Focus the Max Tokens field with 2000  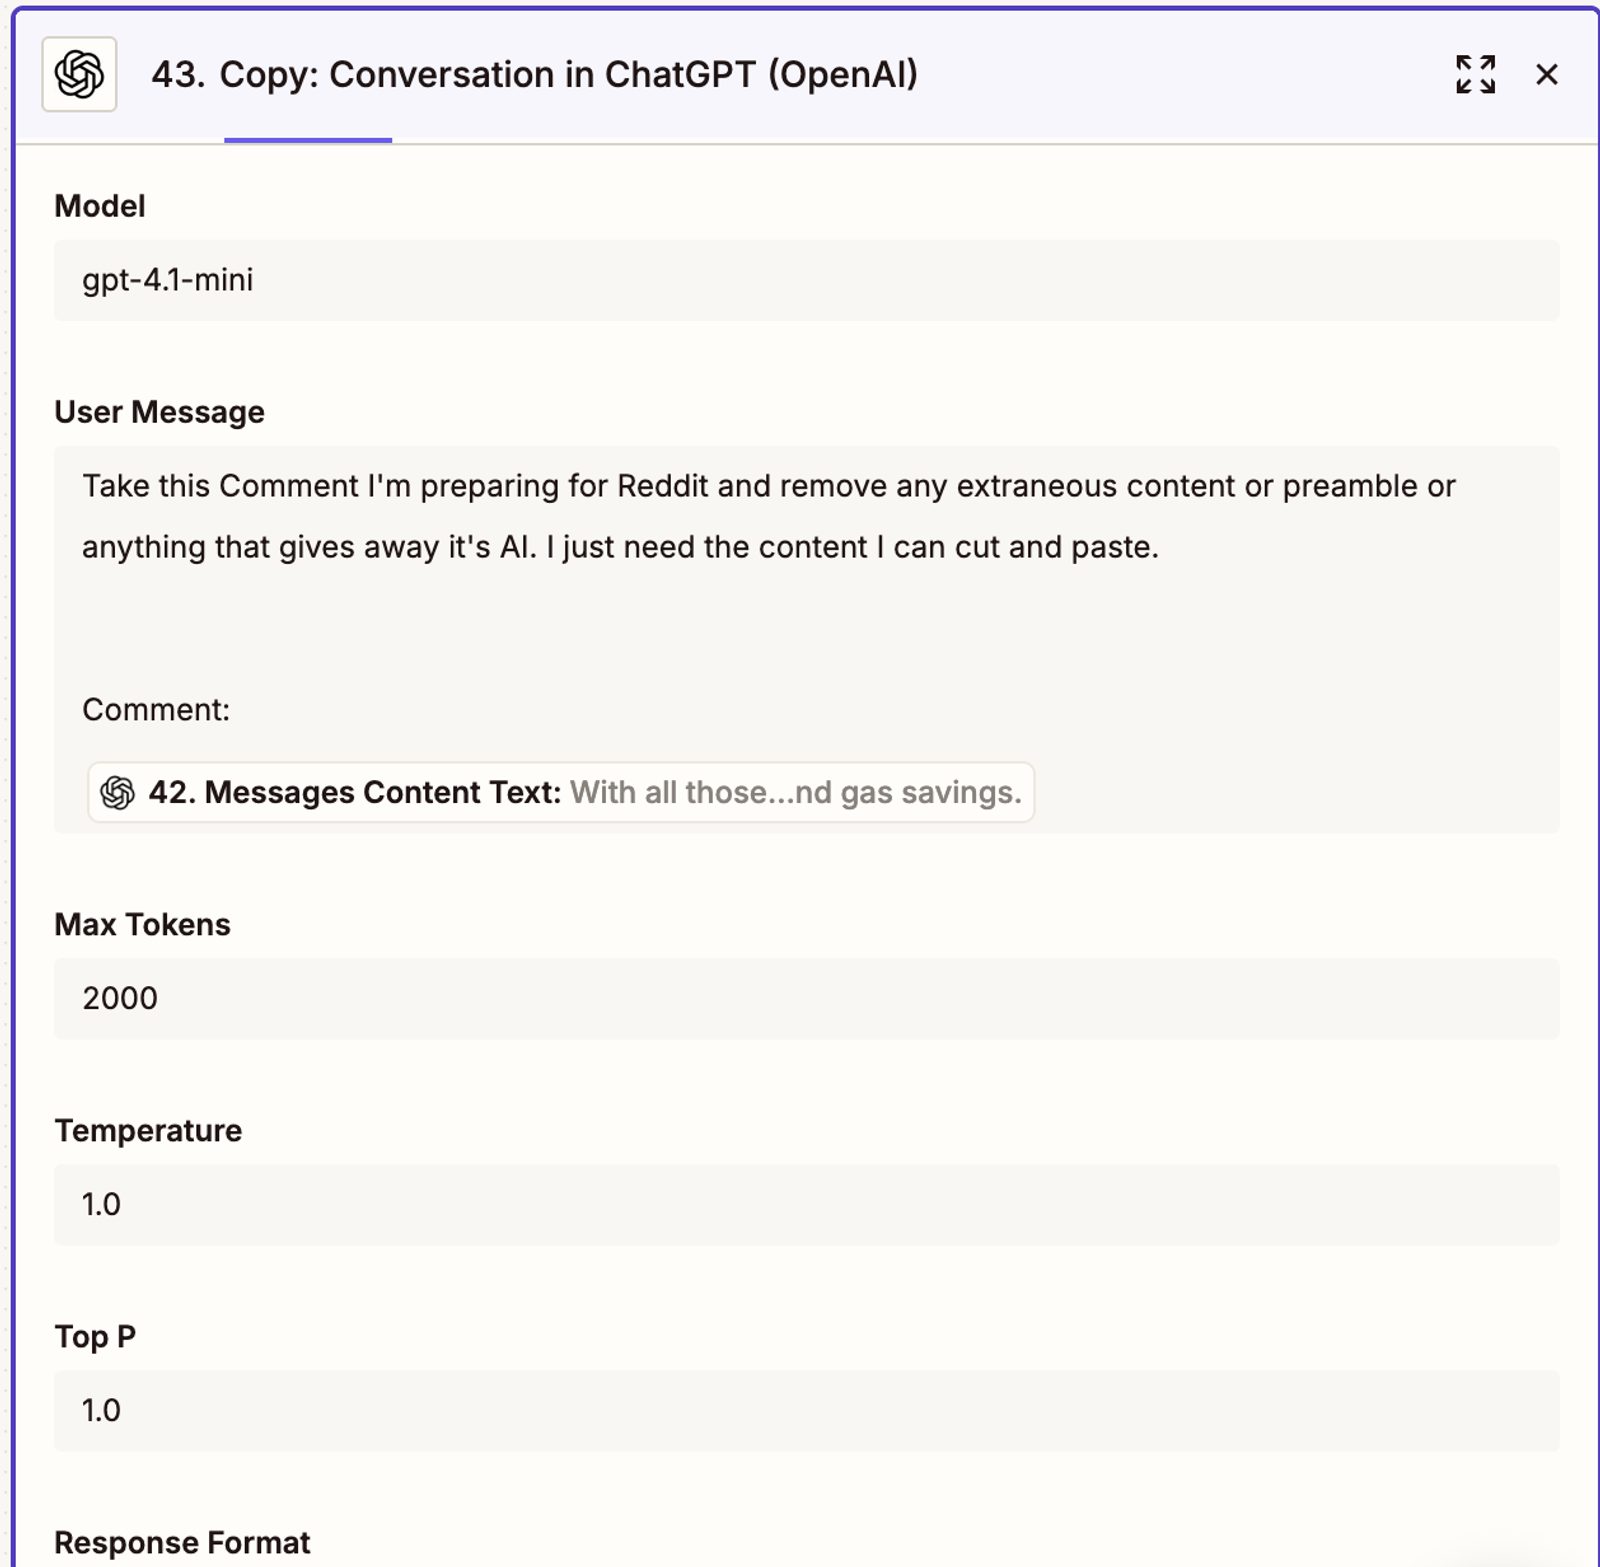tap(806, 999)
